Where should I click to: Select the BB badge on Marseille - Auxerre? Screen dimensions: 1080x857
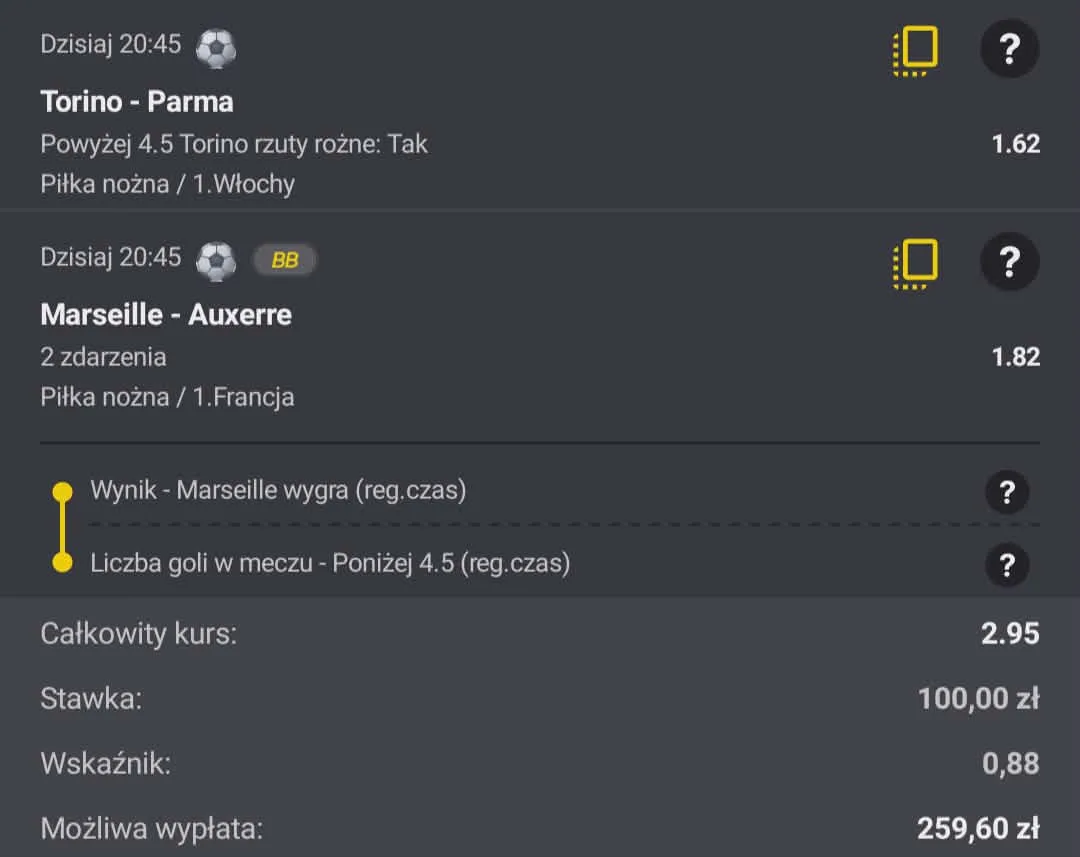point(284,260)
